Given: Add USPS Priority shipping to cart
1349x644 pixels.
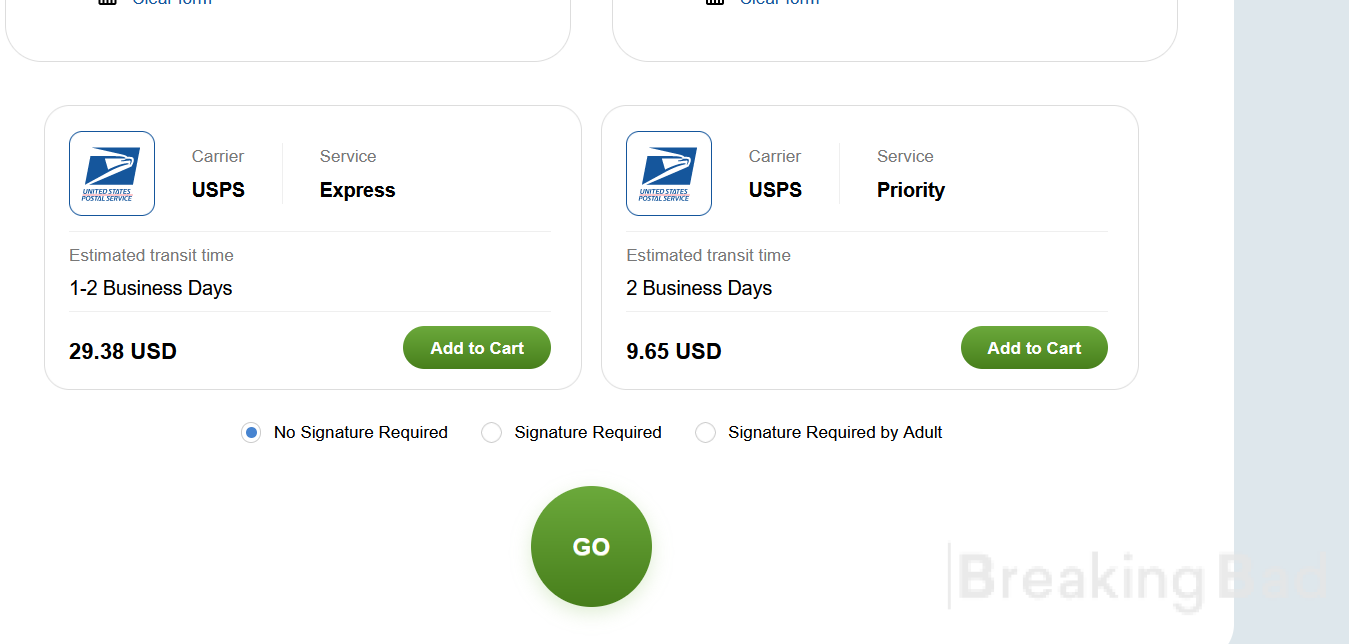Looking at the screenshot, I should tap(1034, 348).
